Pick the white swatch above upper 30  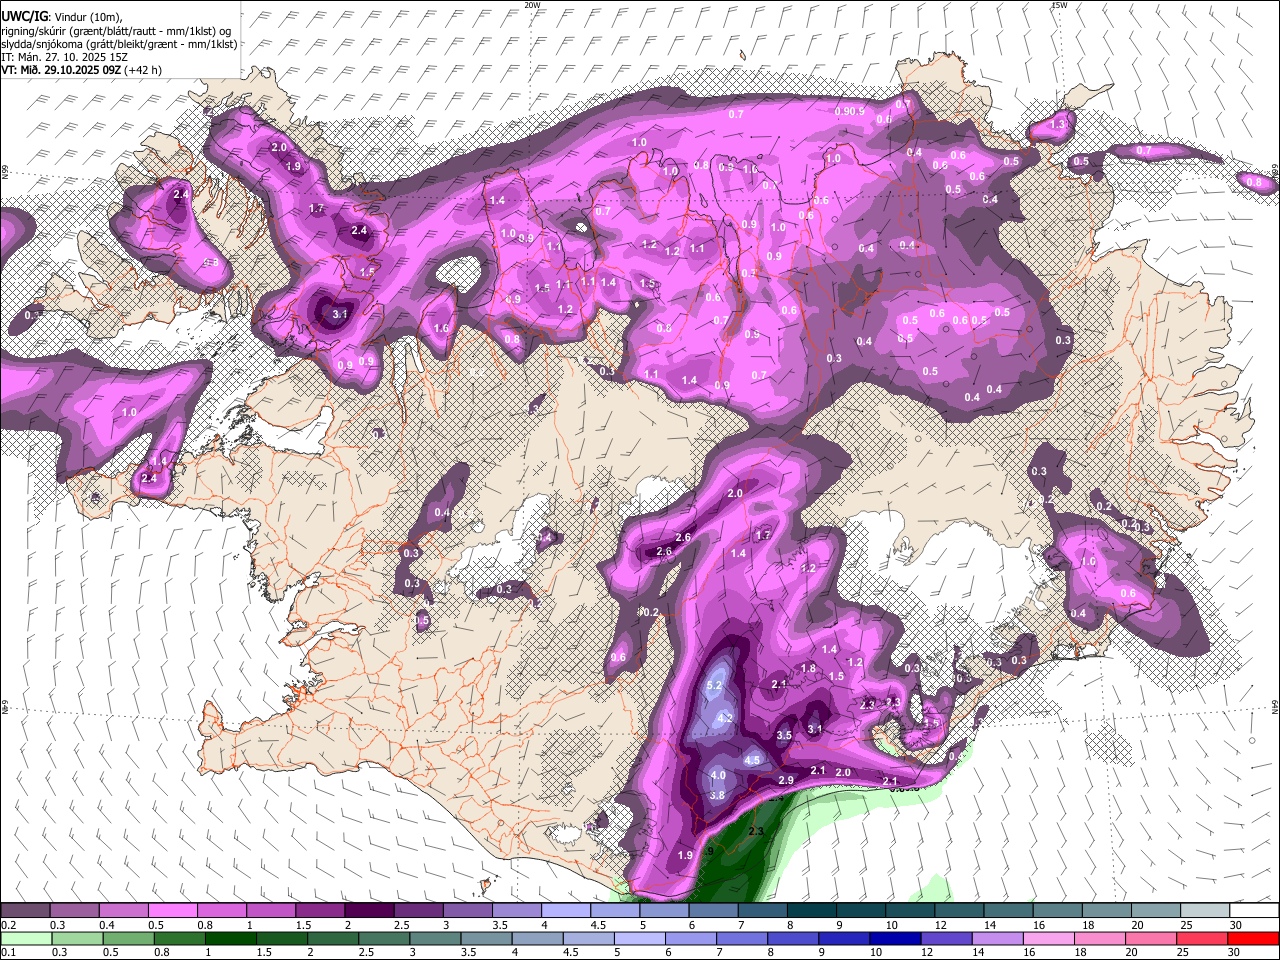(1254, 911)
